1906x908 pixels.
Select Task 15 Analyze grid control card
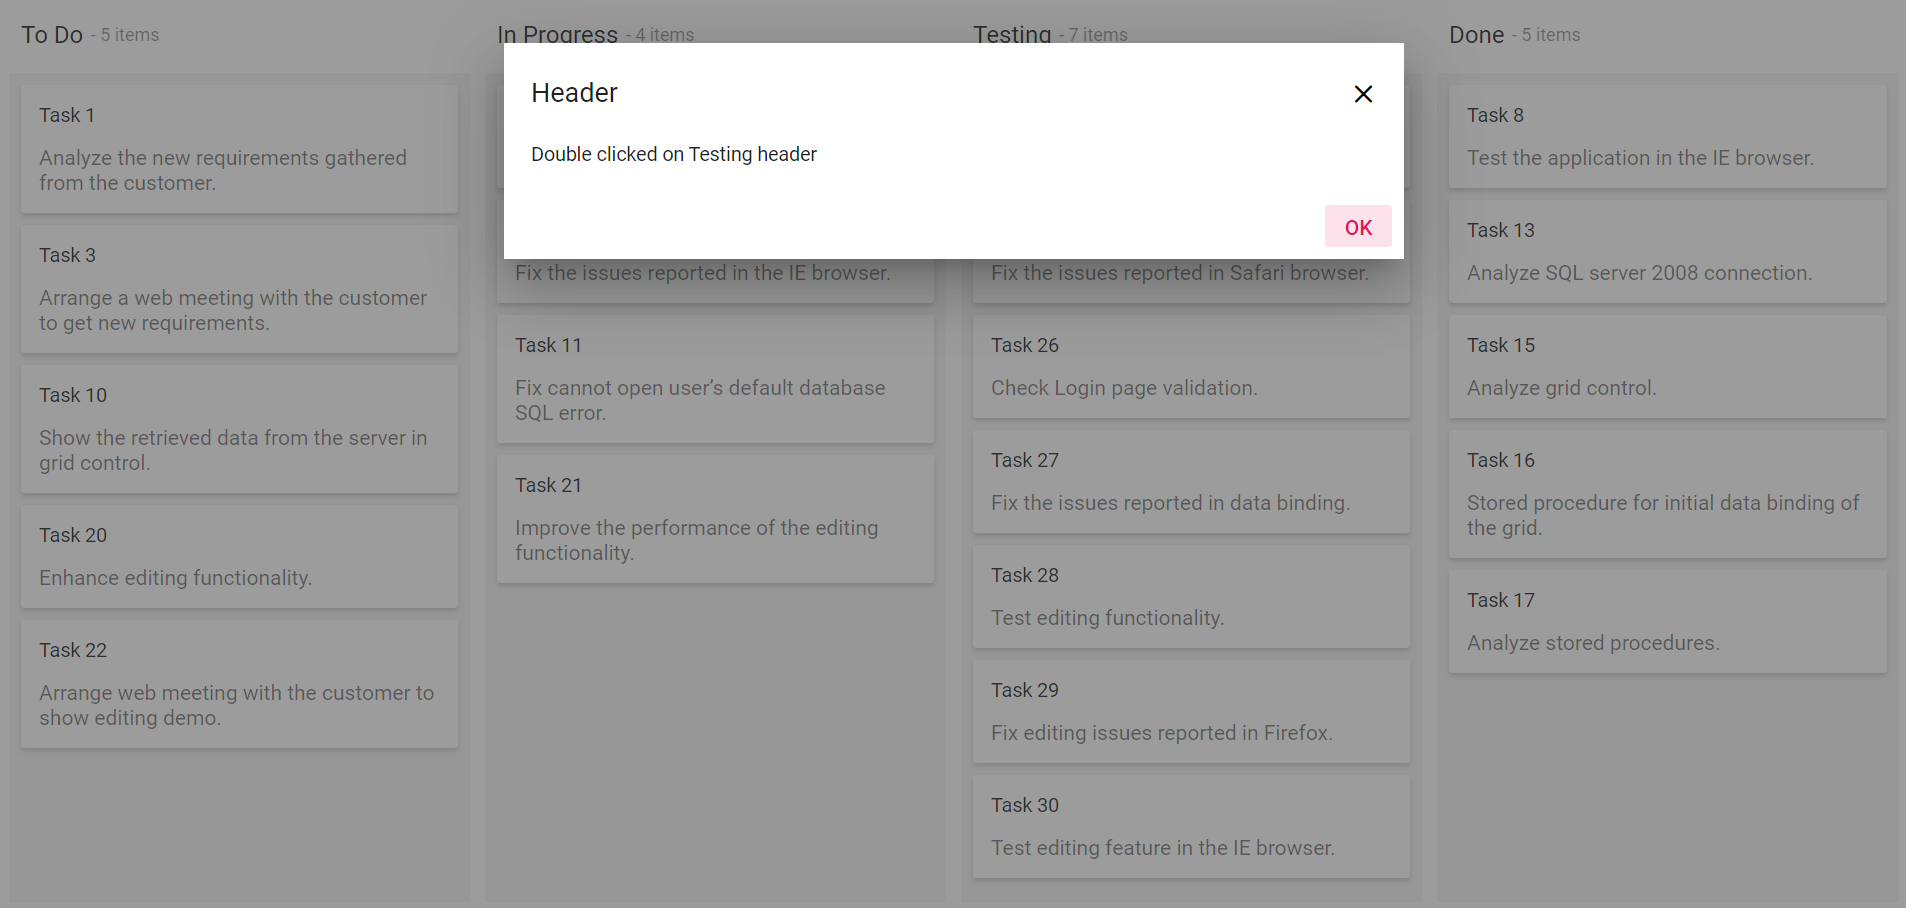(1668, 367)
